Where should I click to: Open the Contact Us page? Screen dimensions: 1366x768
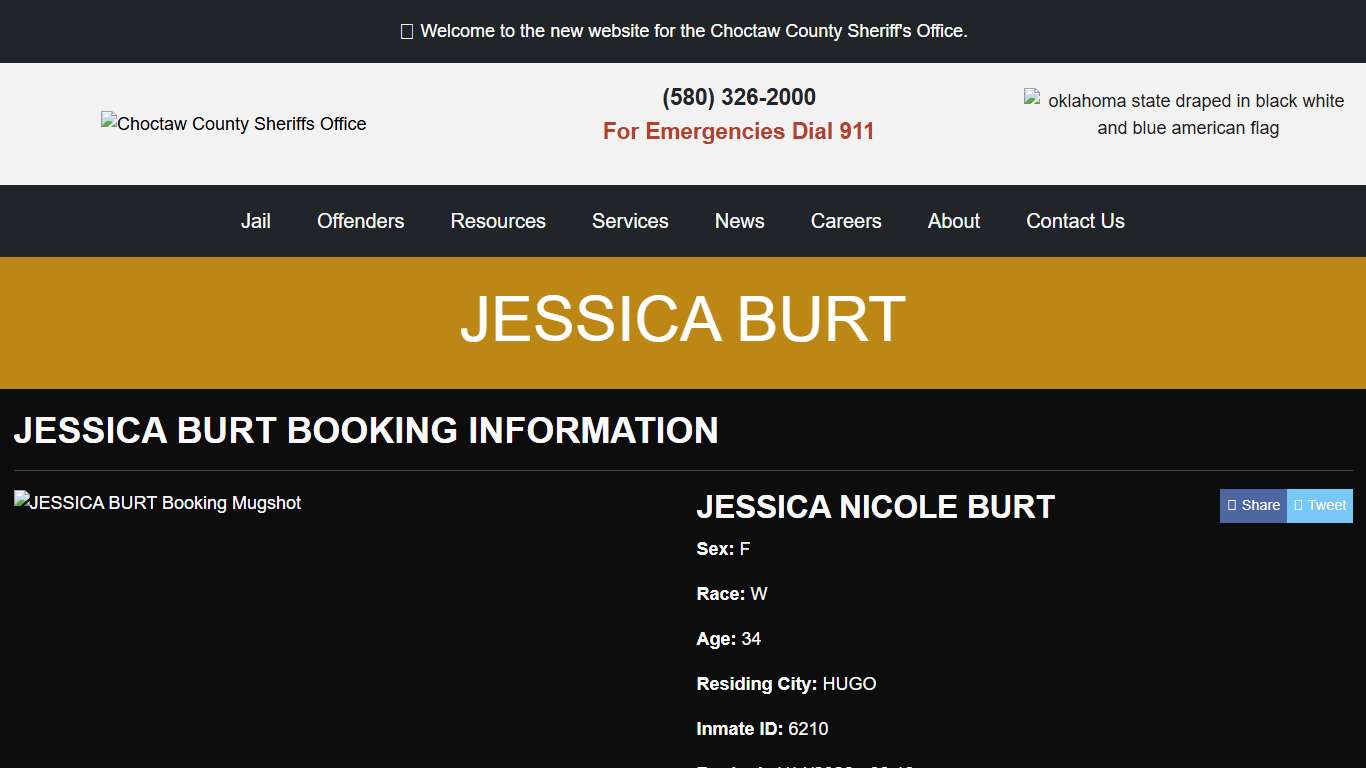(x=1075, y=221)
